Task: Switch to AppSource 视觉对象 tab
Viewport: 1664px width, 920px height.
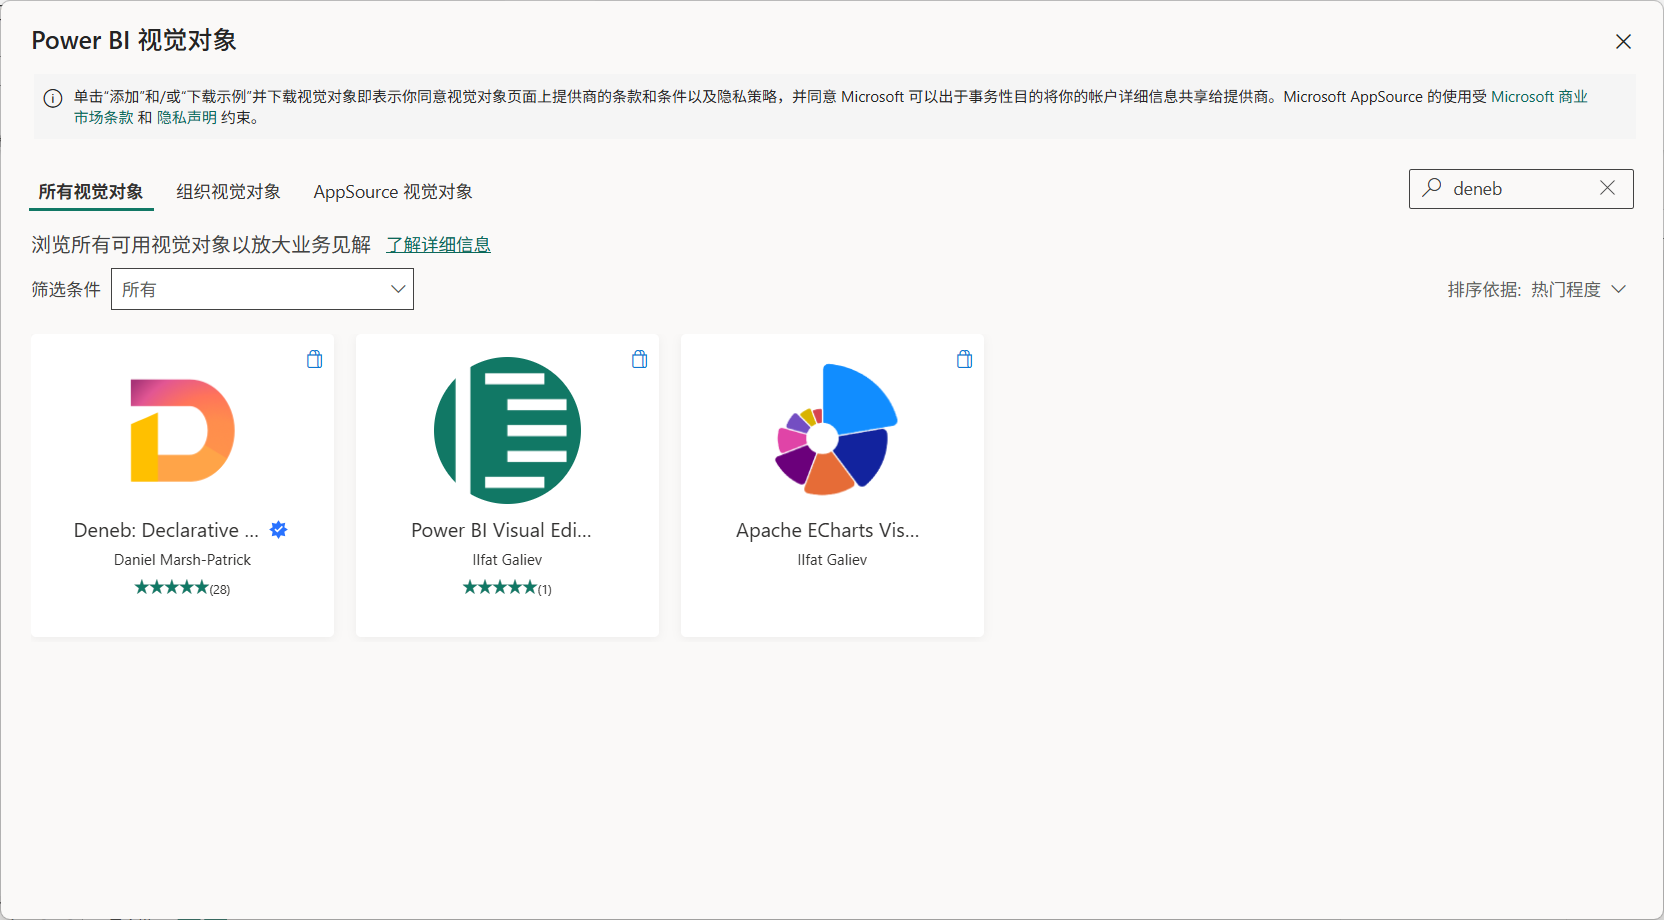Action: click(x=393, y=191)
